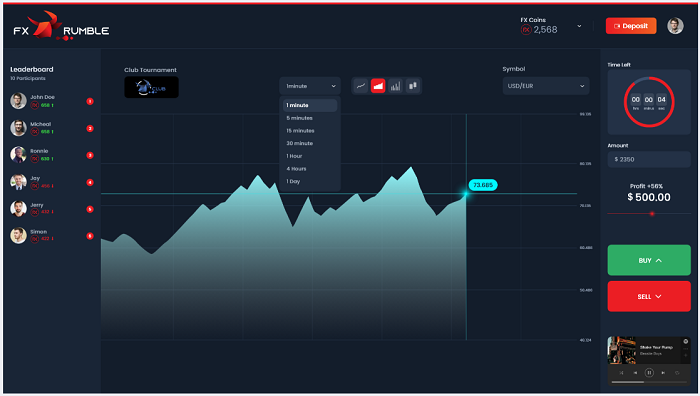The image size is (700, 396).
Task: Pause the playing song
Action: click(x=649, y=373)
